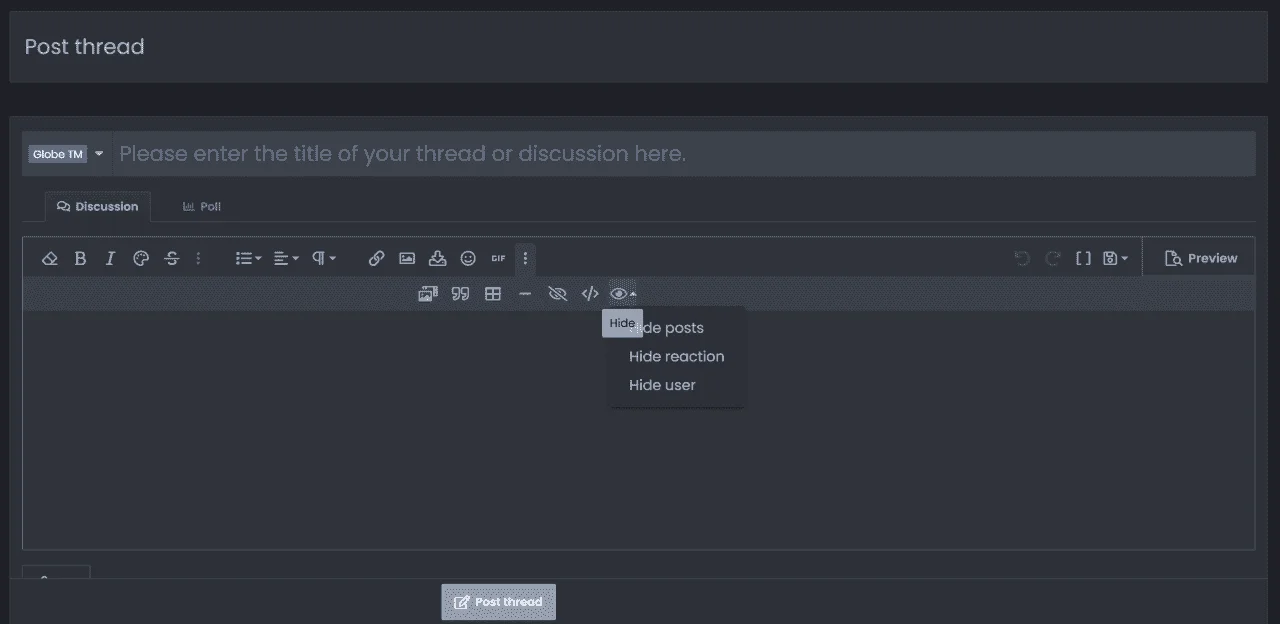Open the text alignment dropdown
This screenshot has height=624, width=1280.
point(286,258)
